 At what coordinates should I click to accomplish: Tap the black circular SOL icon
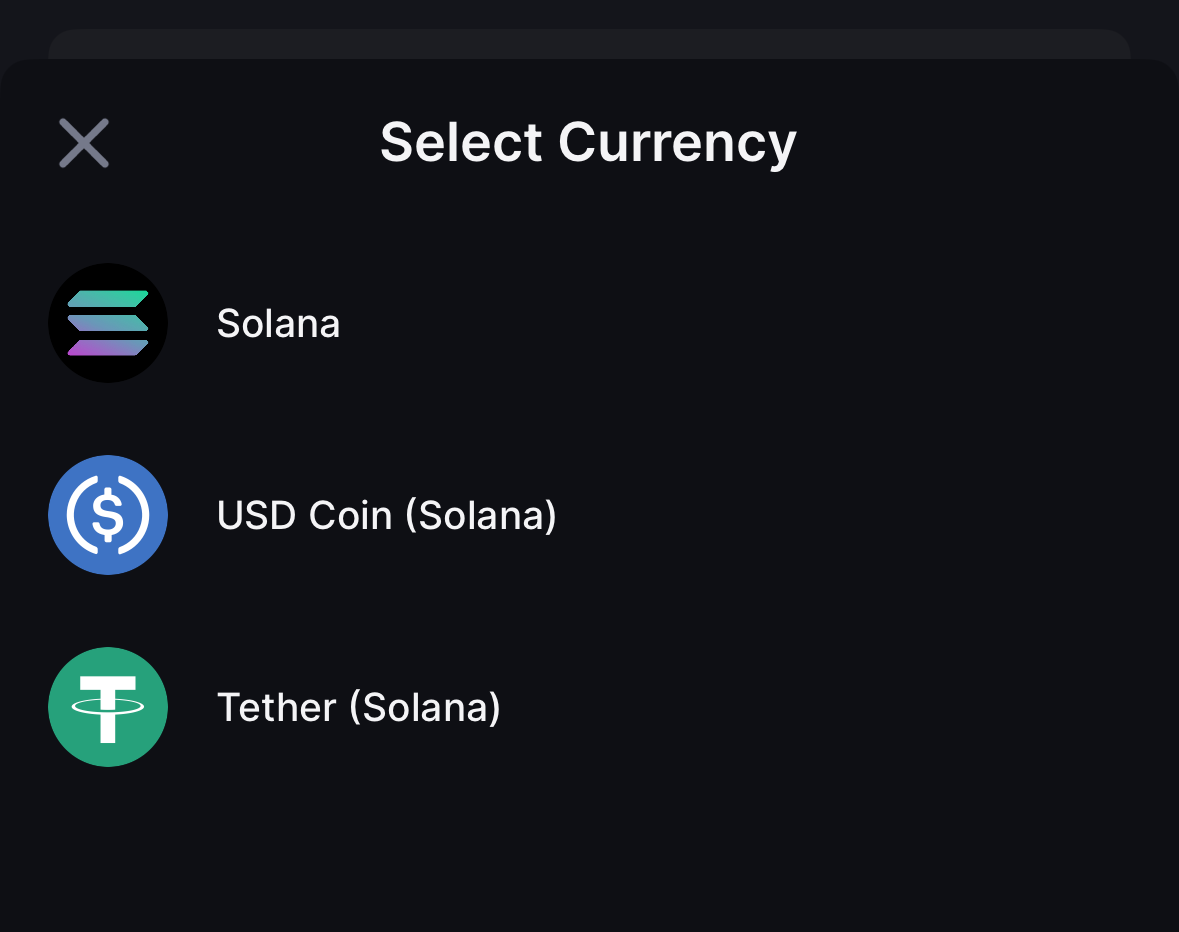tap(108, 323)
